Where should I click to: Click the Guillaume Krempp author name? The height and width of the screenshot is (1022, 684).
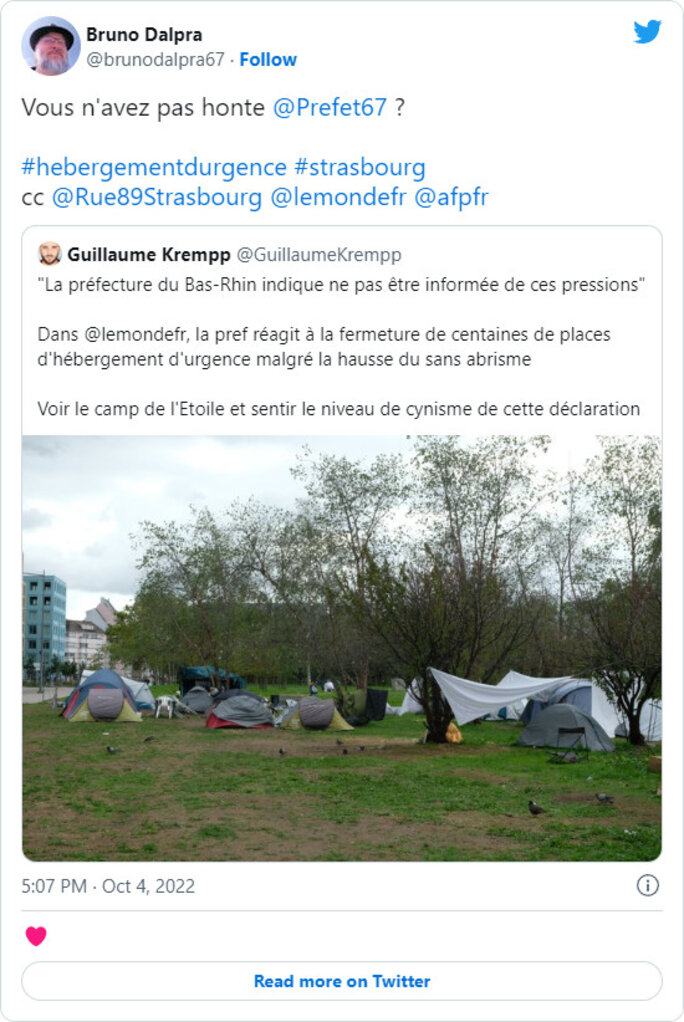pos(149,254)
